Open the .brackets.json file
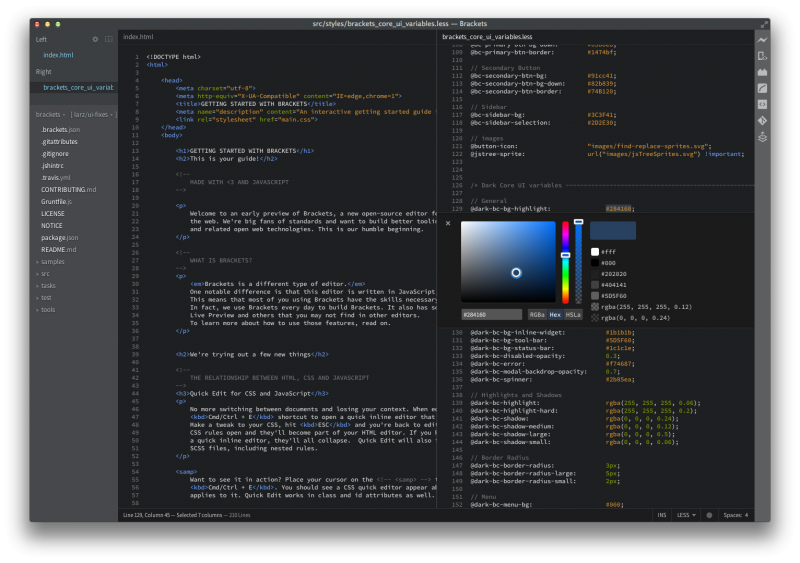Viewport: 800px width, 563px height. [x=60, y=130]
